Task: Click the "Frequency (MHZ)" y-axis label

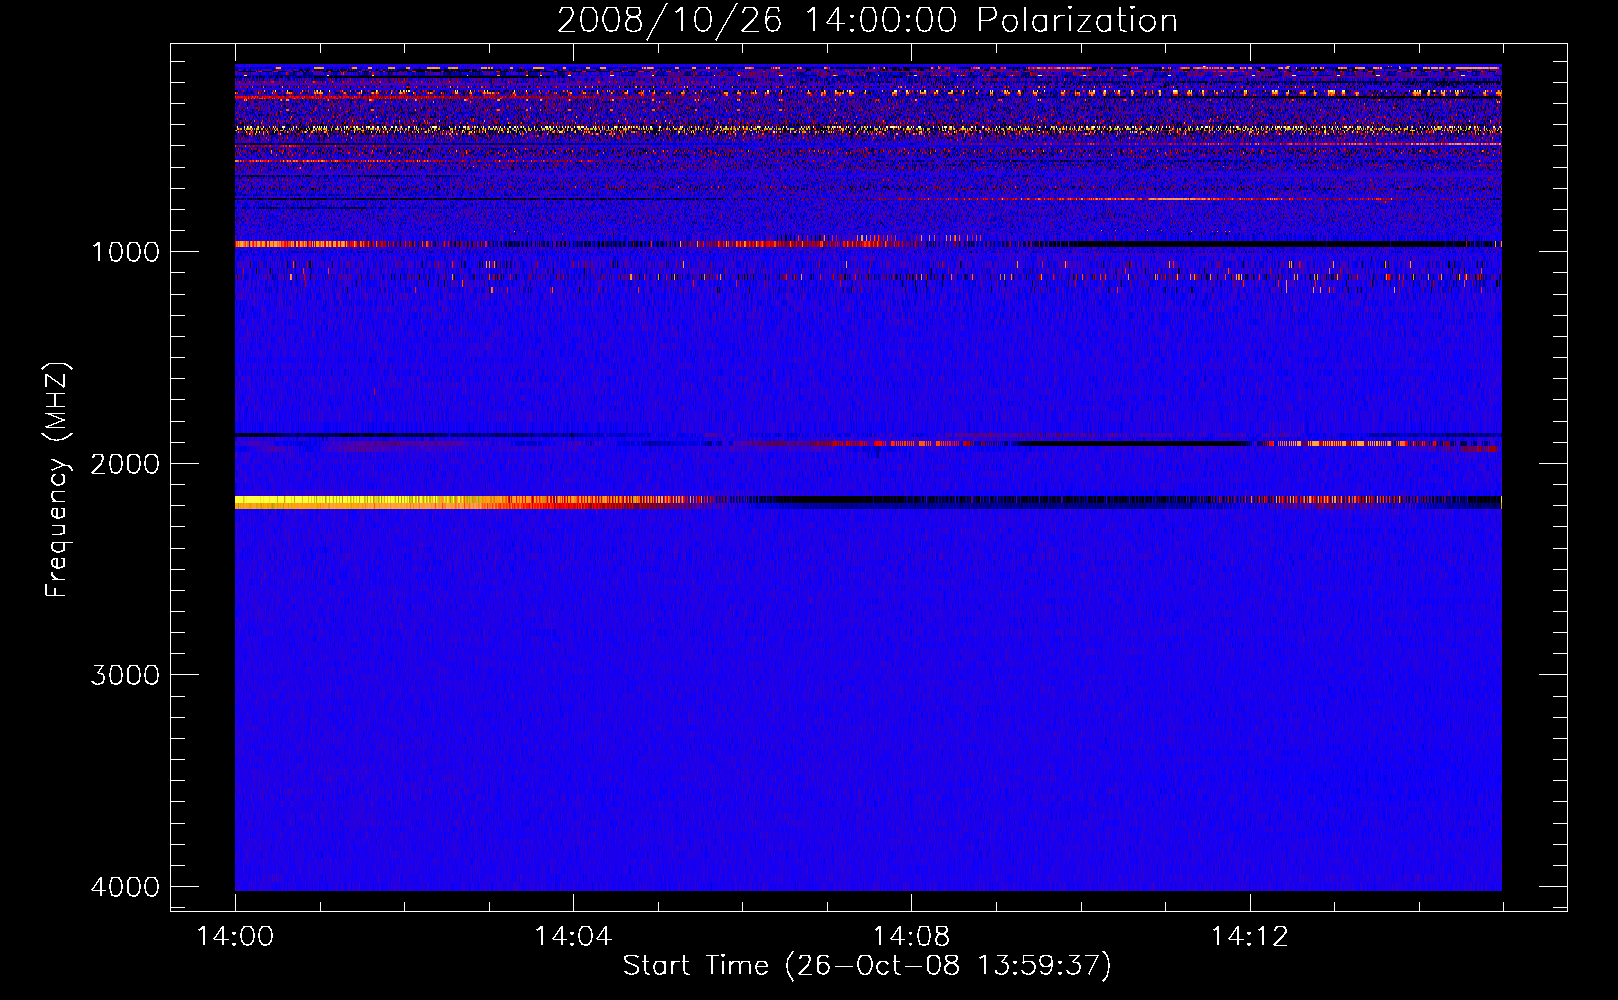Action: [x=57, y=480]
